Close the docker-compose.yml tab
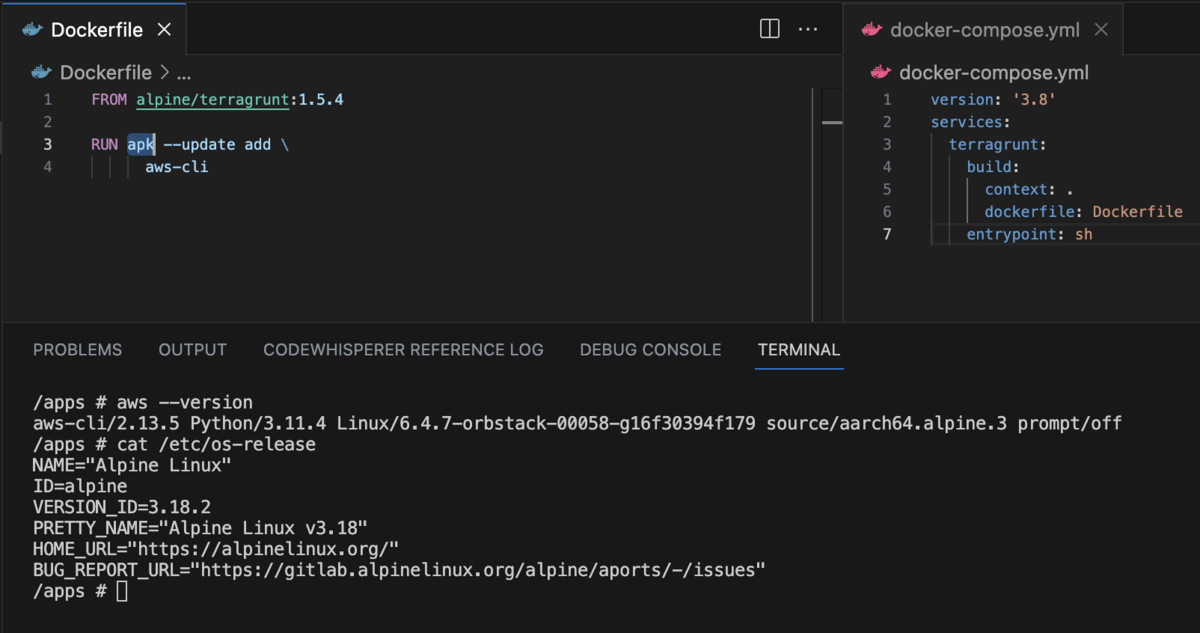The image size is (1200, 633). [x=1101, y=29]
